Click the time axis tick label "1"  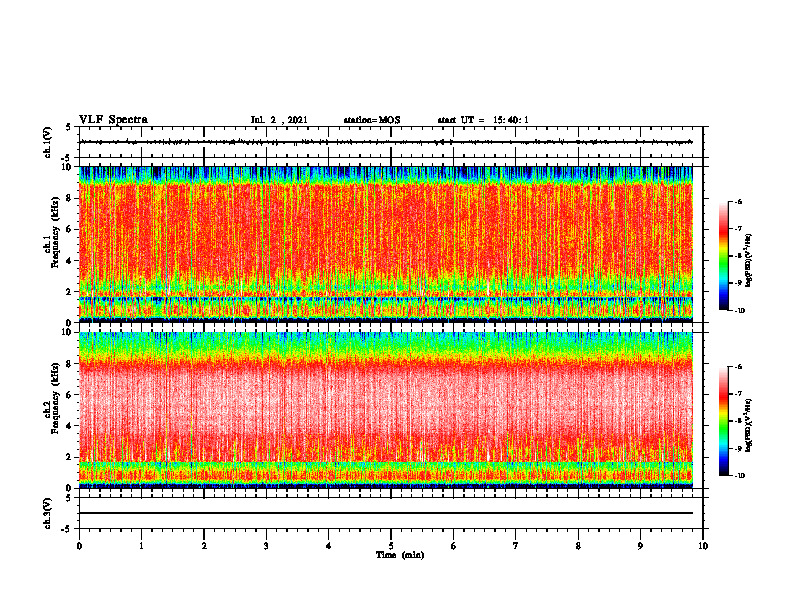(x=141, y=546)
